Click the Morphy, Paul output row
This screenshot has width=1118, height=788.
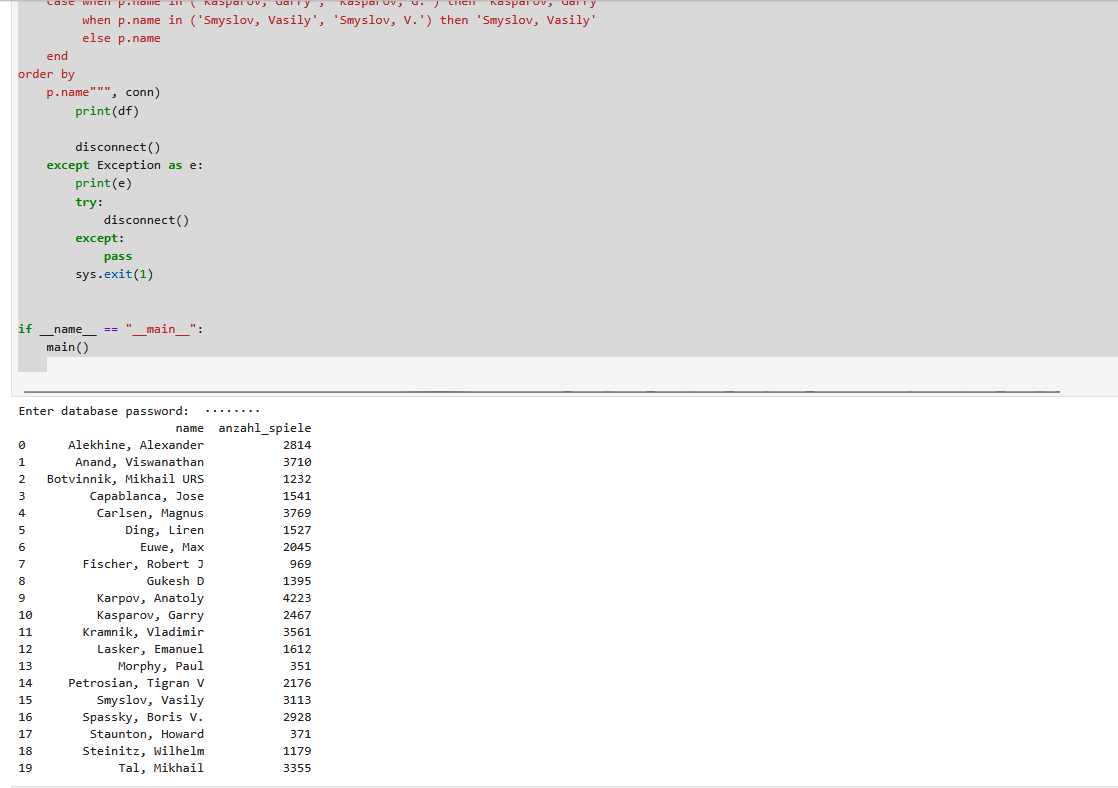click(160, 666)
